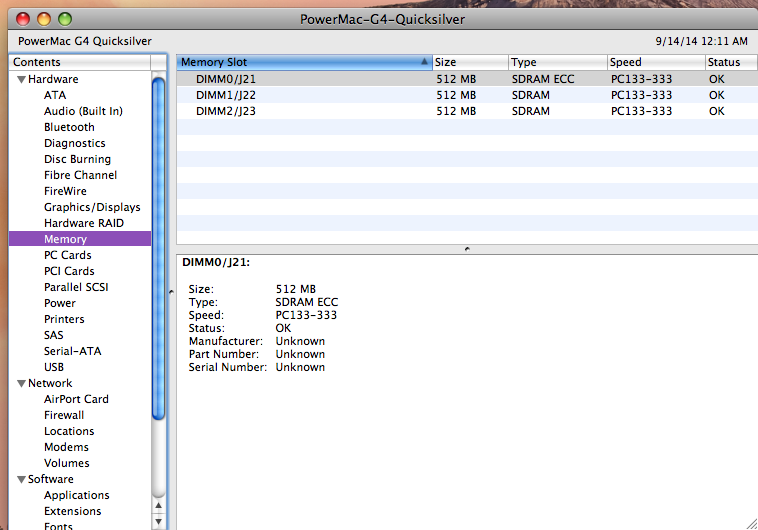Sort by Type column header
758x530 pixels.
558,62
